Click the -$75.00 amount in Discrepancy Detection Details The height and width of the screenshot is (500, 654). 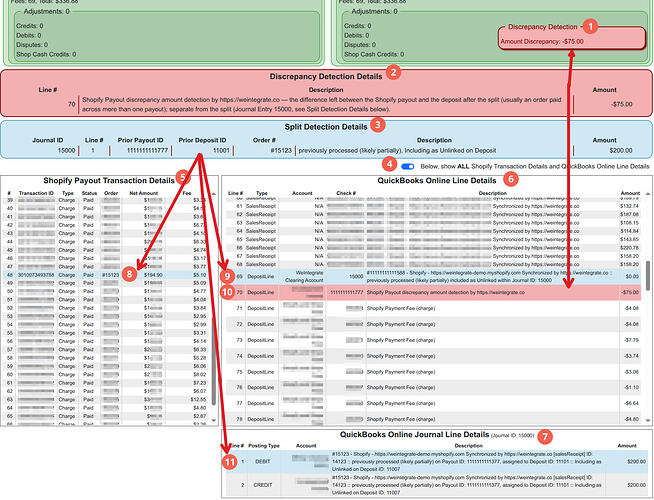(x=621, y=104)
